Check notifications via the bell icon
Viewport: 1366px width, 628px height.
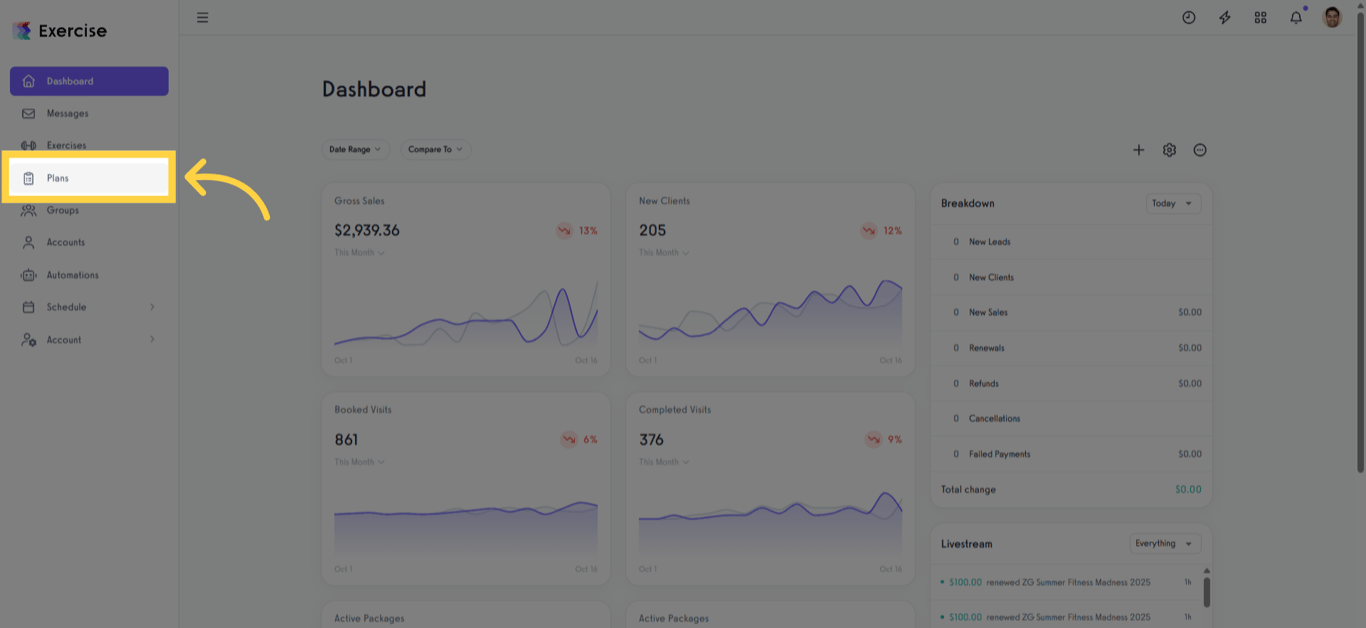[1296, 17]
